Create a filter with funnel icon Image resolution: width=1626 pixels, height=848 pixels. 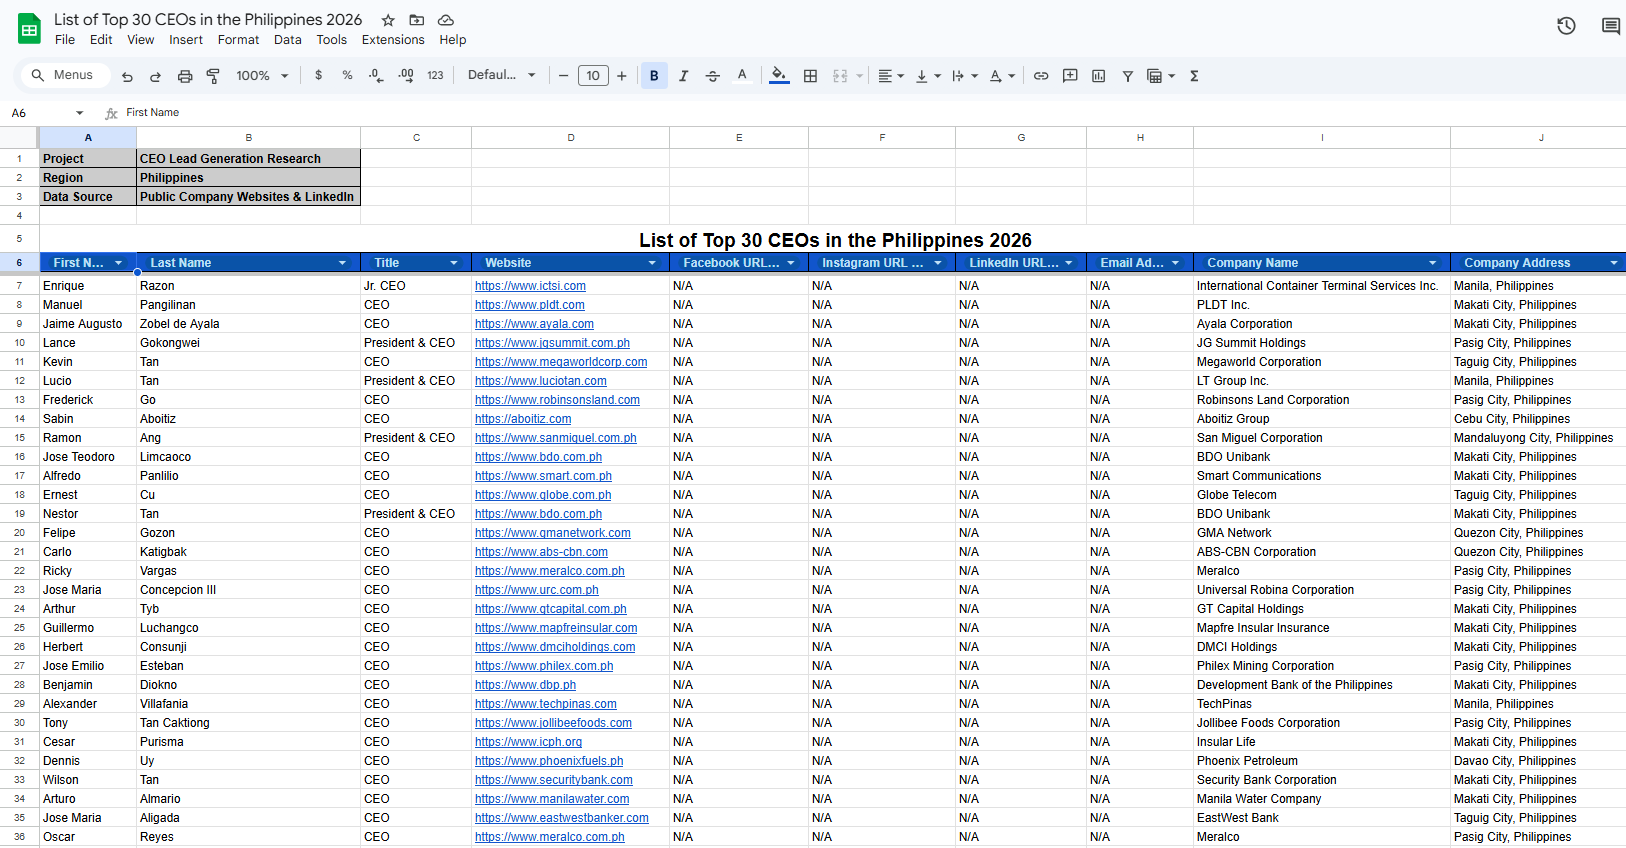[1128, 76]
